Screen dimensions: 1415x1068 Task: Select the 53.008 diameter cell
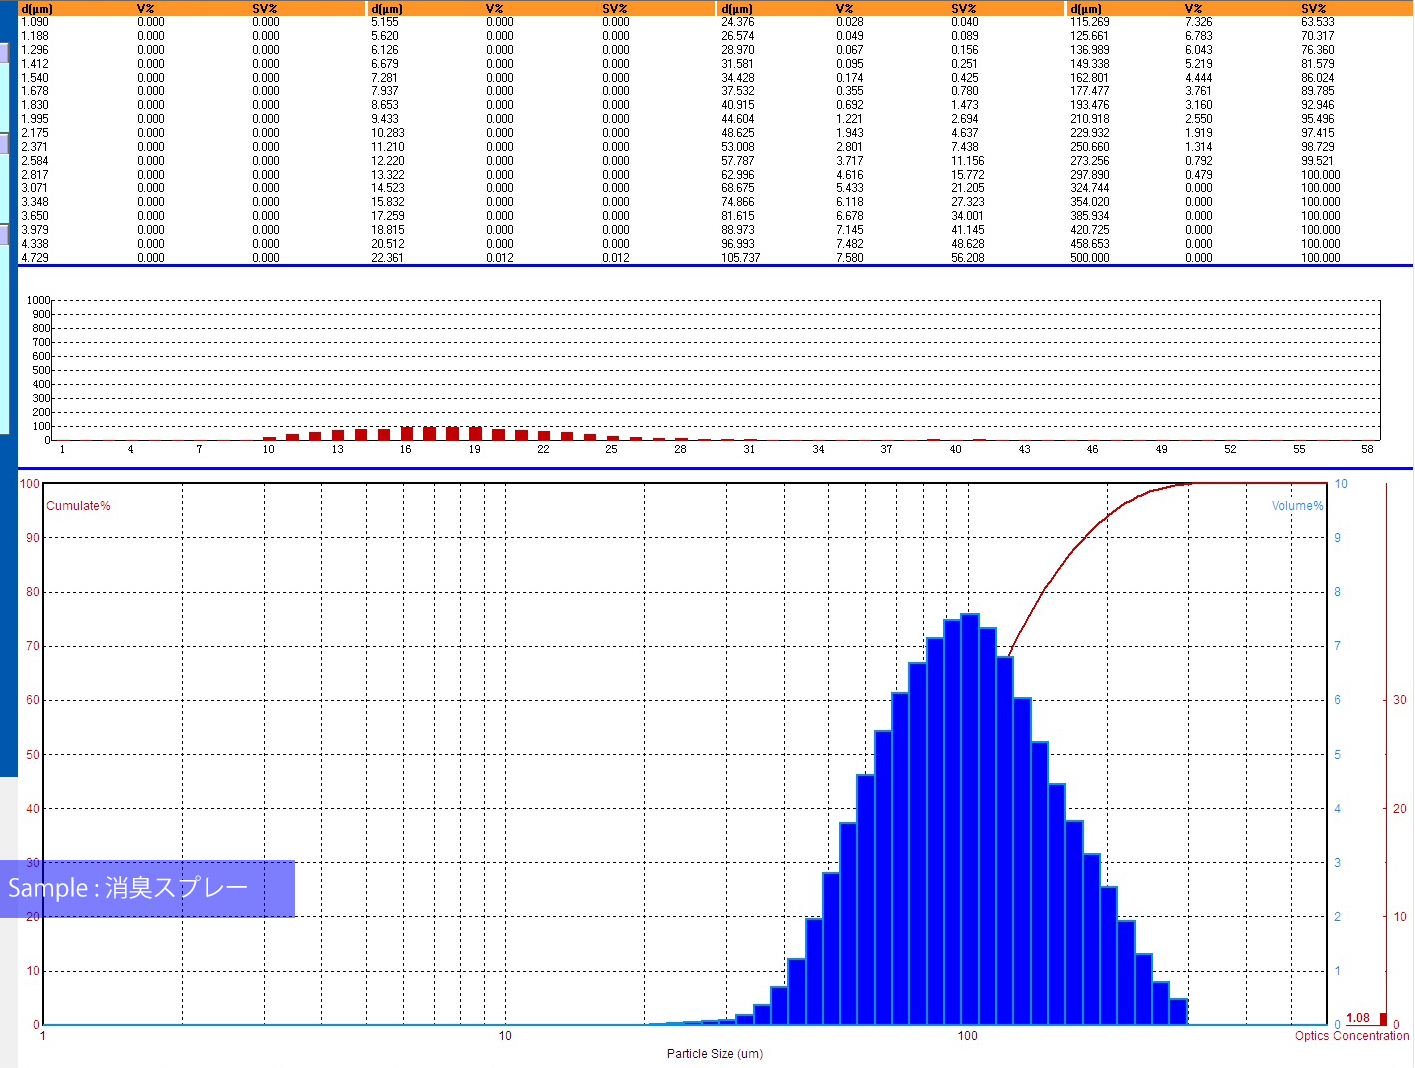738,147
